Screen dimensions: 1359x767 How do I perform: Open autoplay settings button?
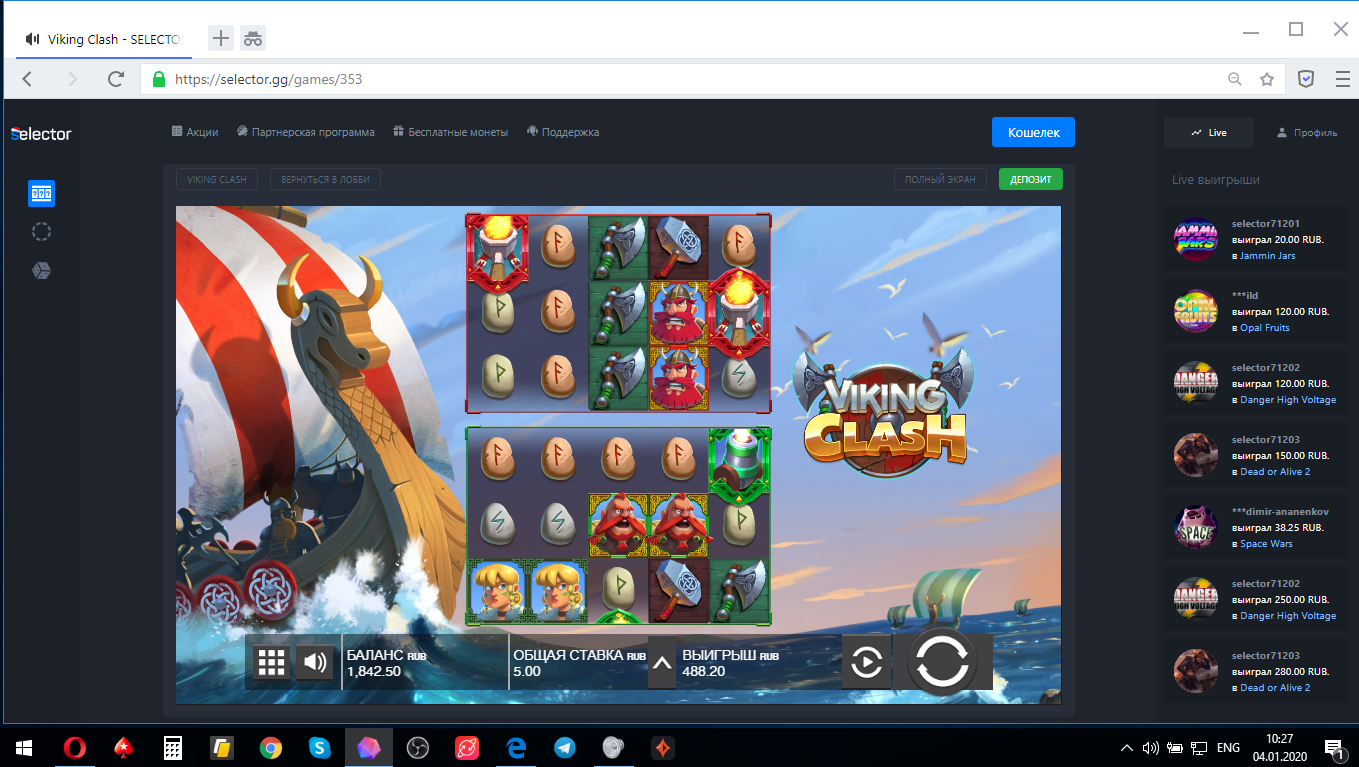point(866,662)
